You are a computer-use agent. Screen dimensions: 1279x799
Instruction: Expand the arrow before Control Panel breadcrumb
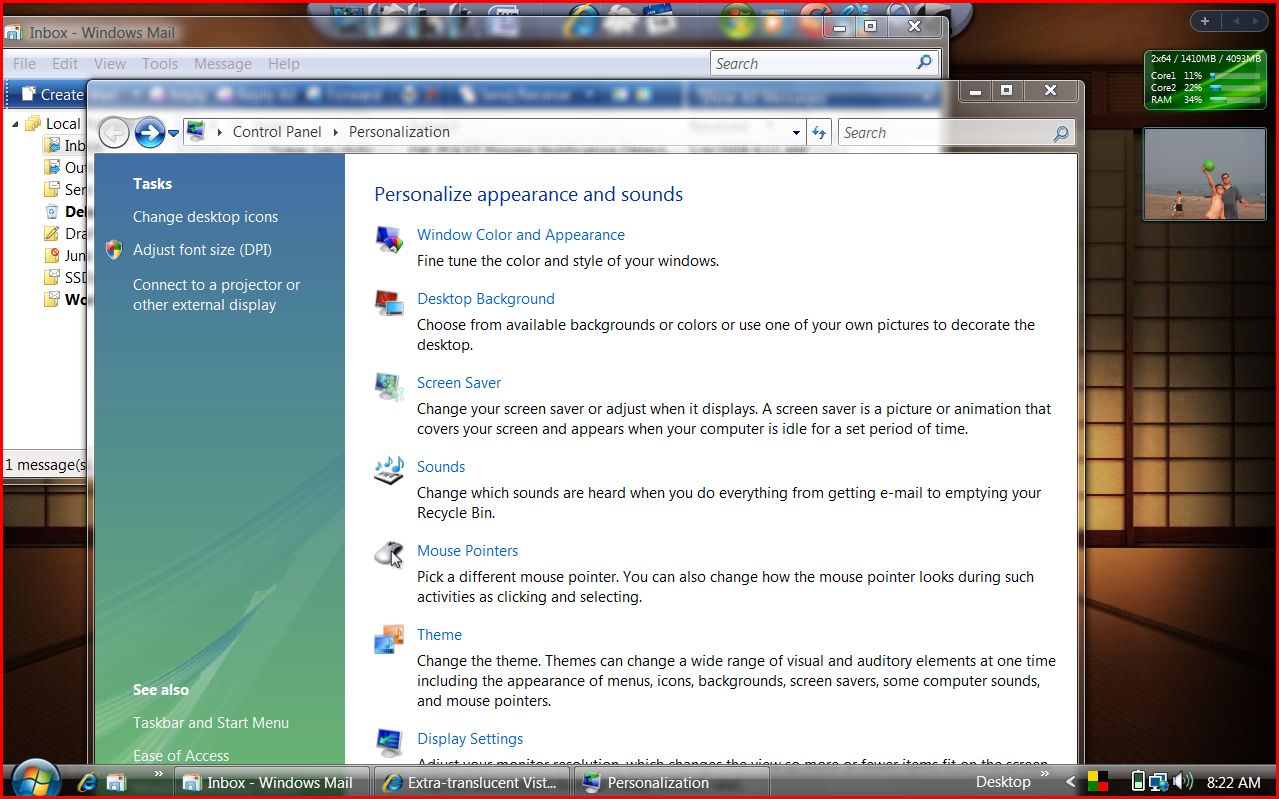point(220,132)
